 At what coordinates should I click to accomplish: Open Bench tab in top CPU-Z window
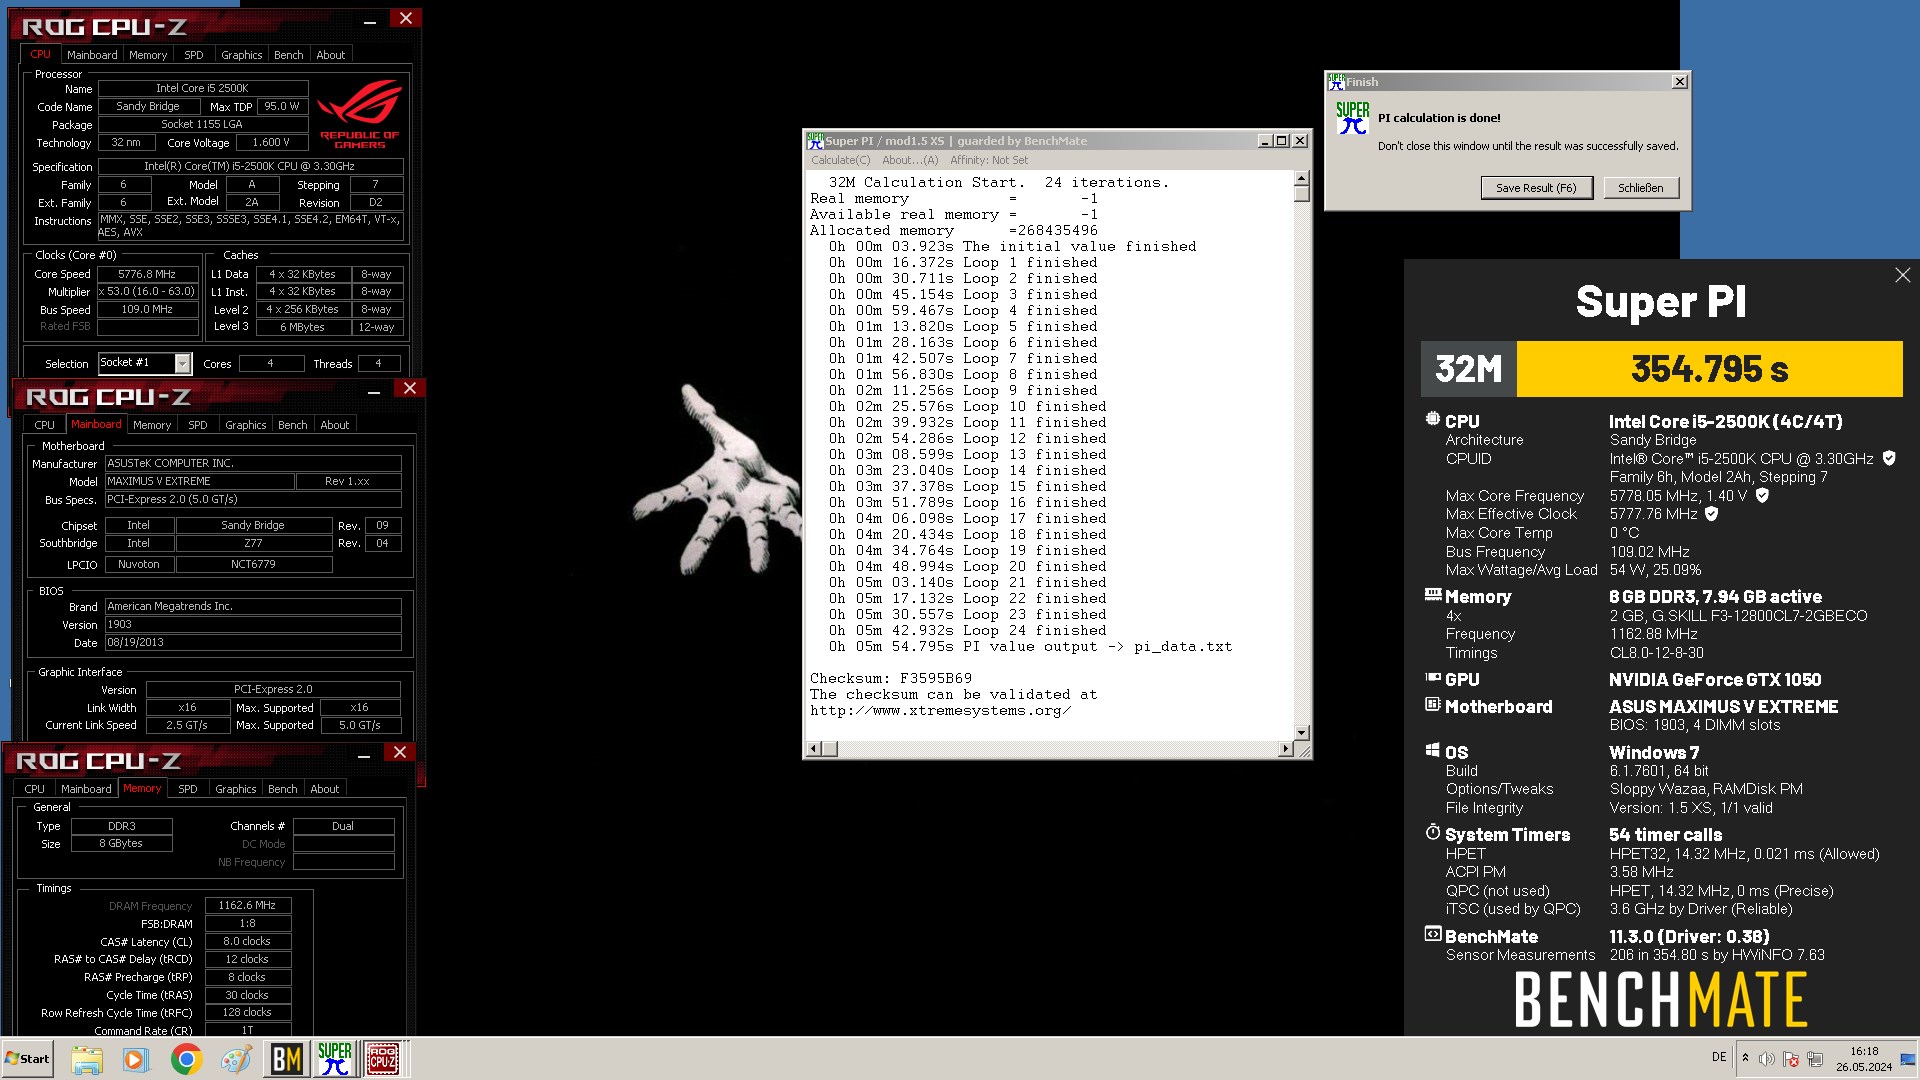288,55
